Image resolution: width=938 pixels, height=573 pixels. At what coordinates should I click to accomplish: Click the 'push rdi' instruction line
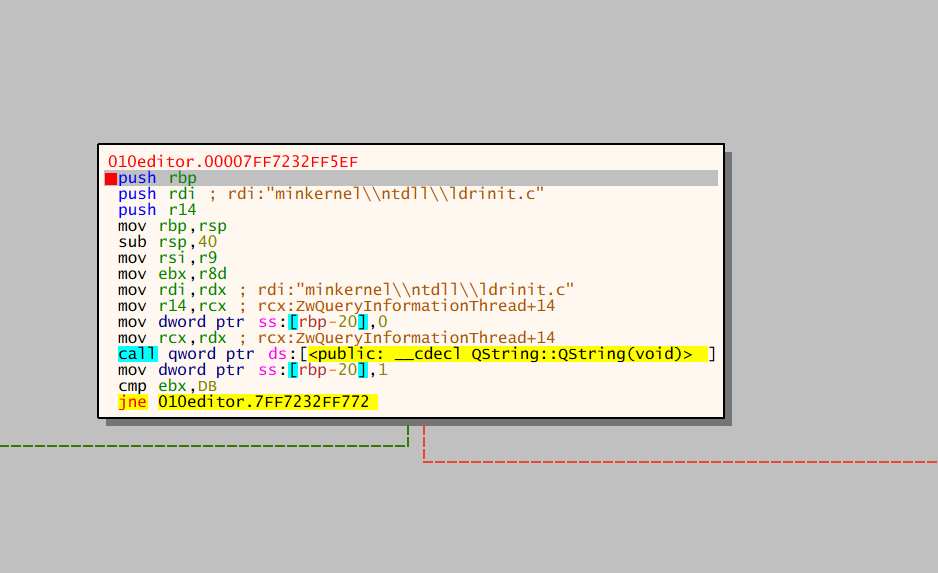[x=331, y=194]
